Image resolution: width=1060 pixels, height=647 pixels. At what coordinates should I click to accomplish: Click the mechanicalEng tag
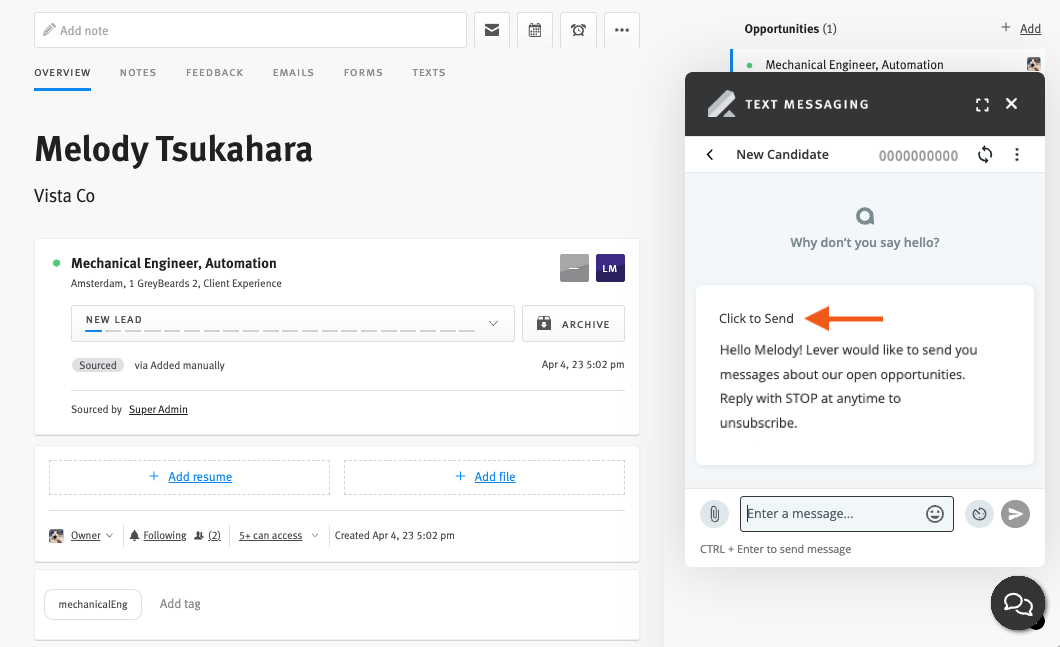pos(93,604)
